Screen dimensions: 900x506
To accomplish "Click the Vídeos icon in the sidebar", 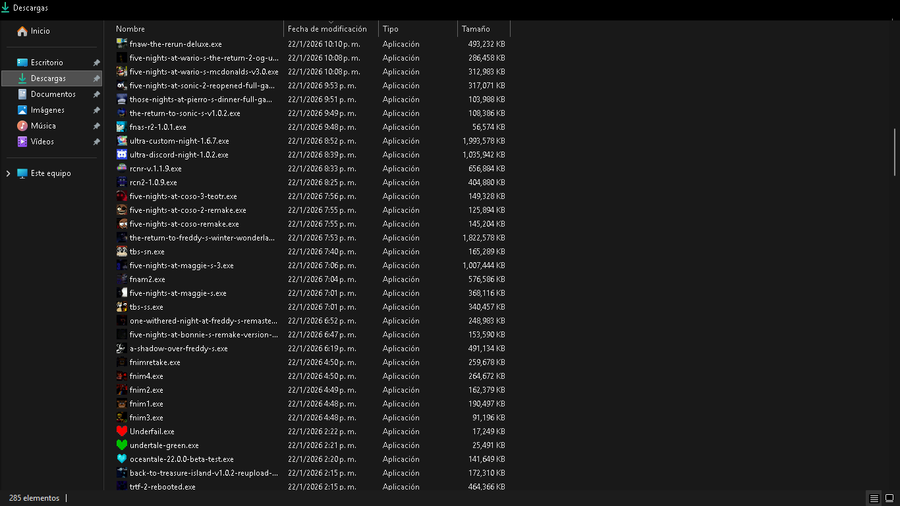I will 22,141.
